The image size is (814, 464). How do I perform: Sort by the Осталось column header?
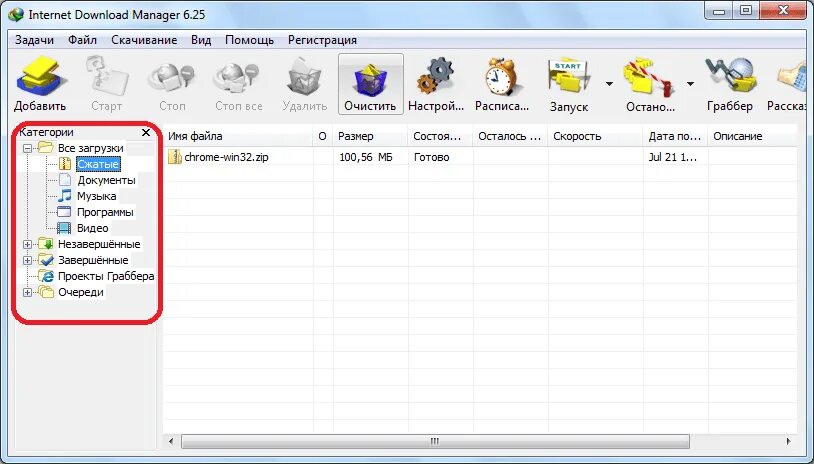(x=510, y=137)
